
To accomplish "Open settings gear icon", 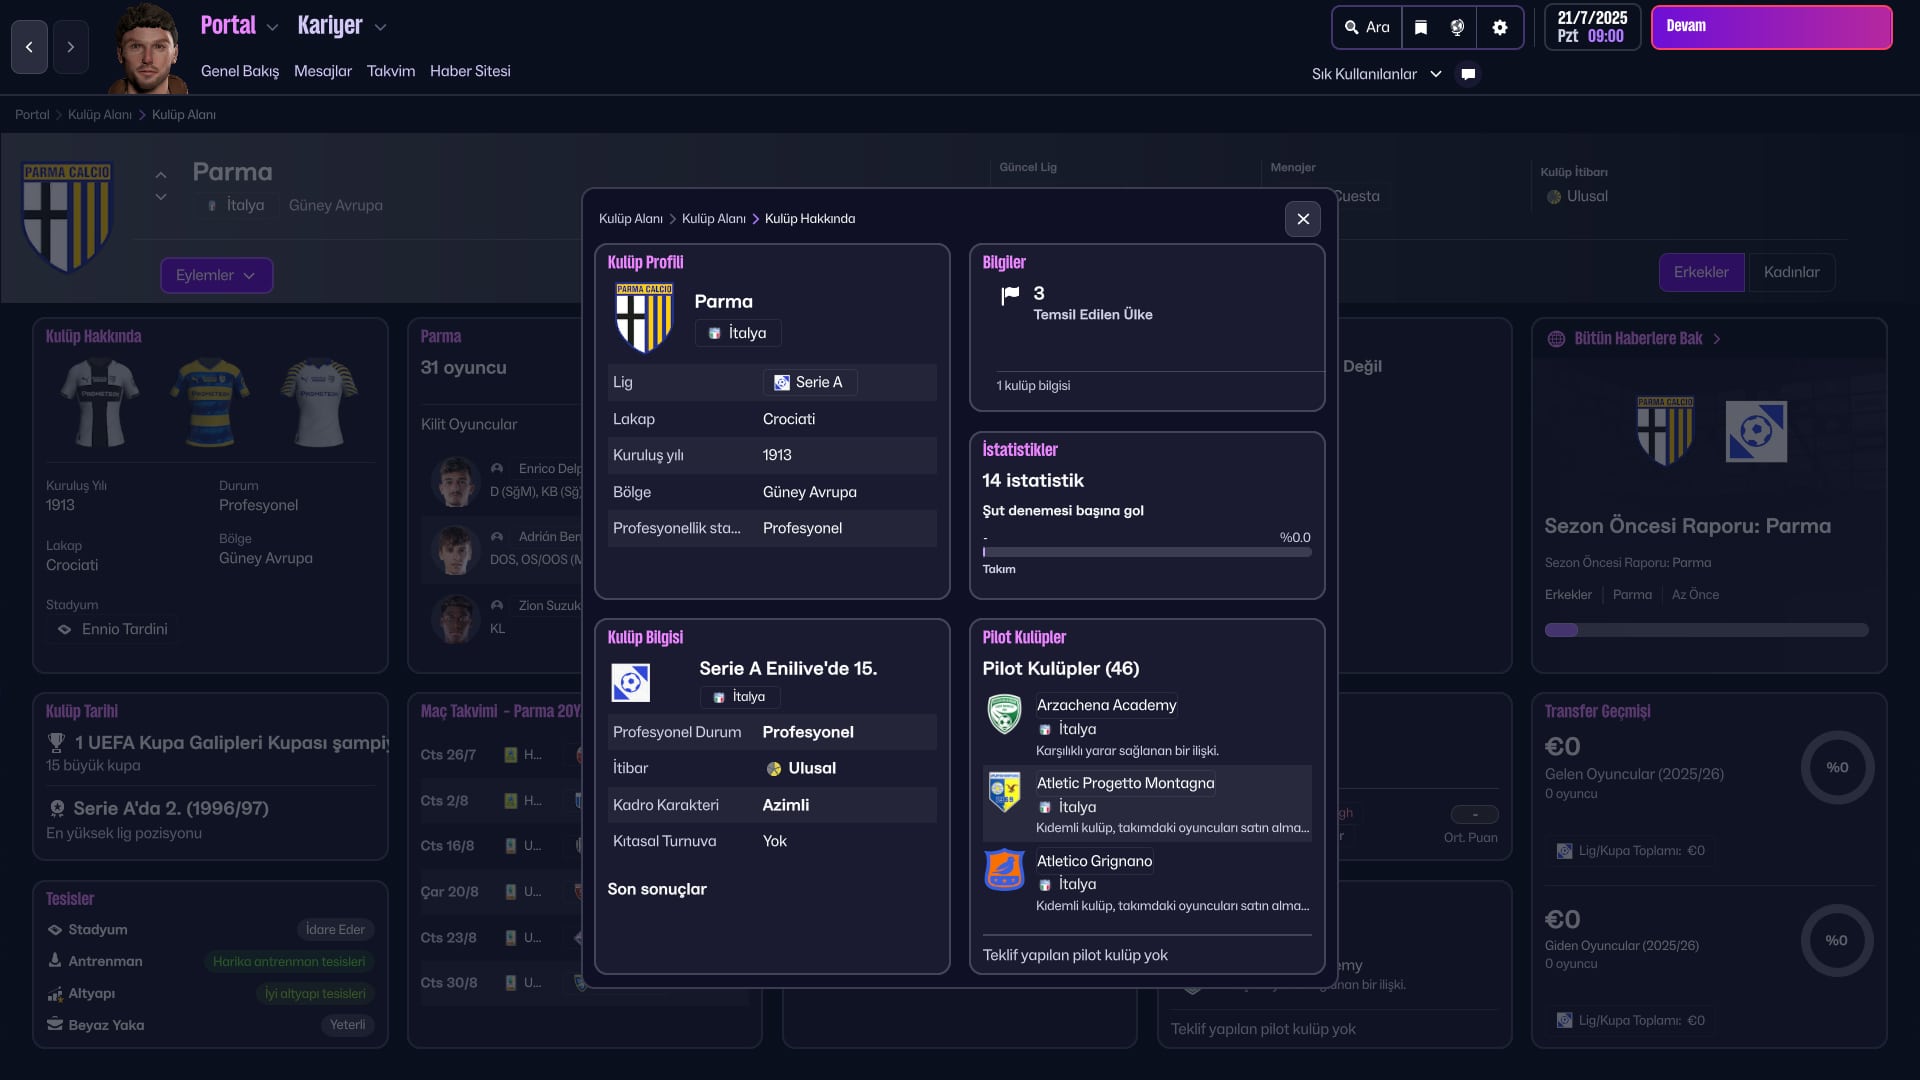I will point(1499,28).
